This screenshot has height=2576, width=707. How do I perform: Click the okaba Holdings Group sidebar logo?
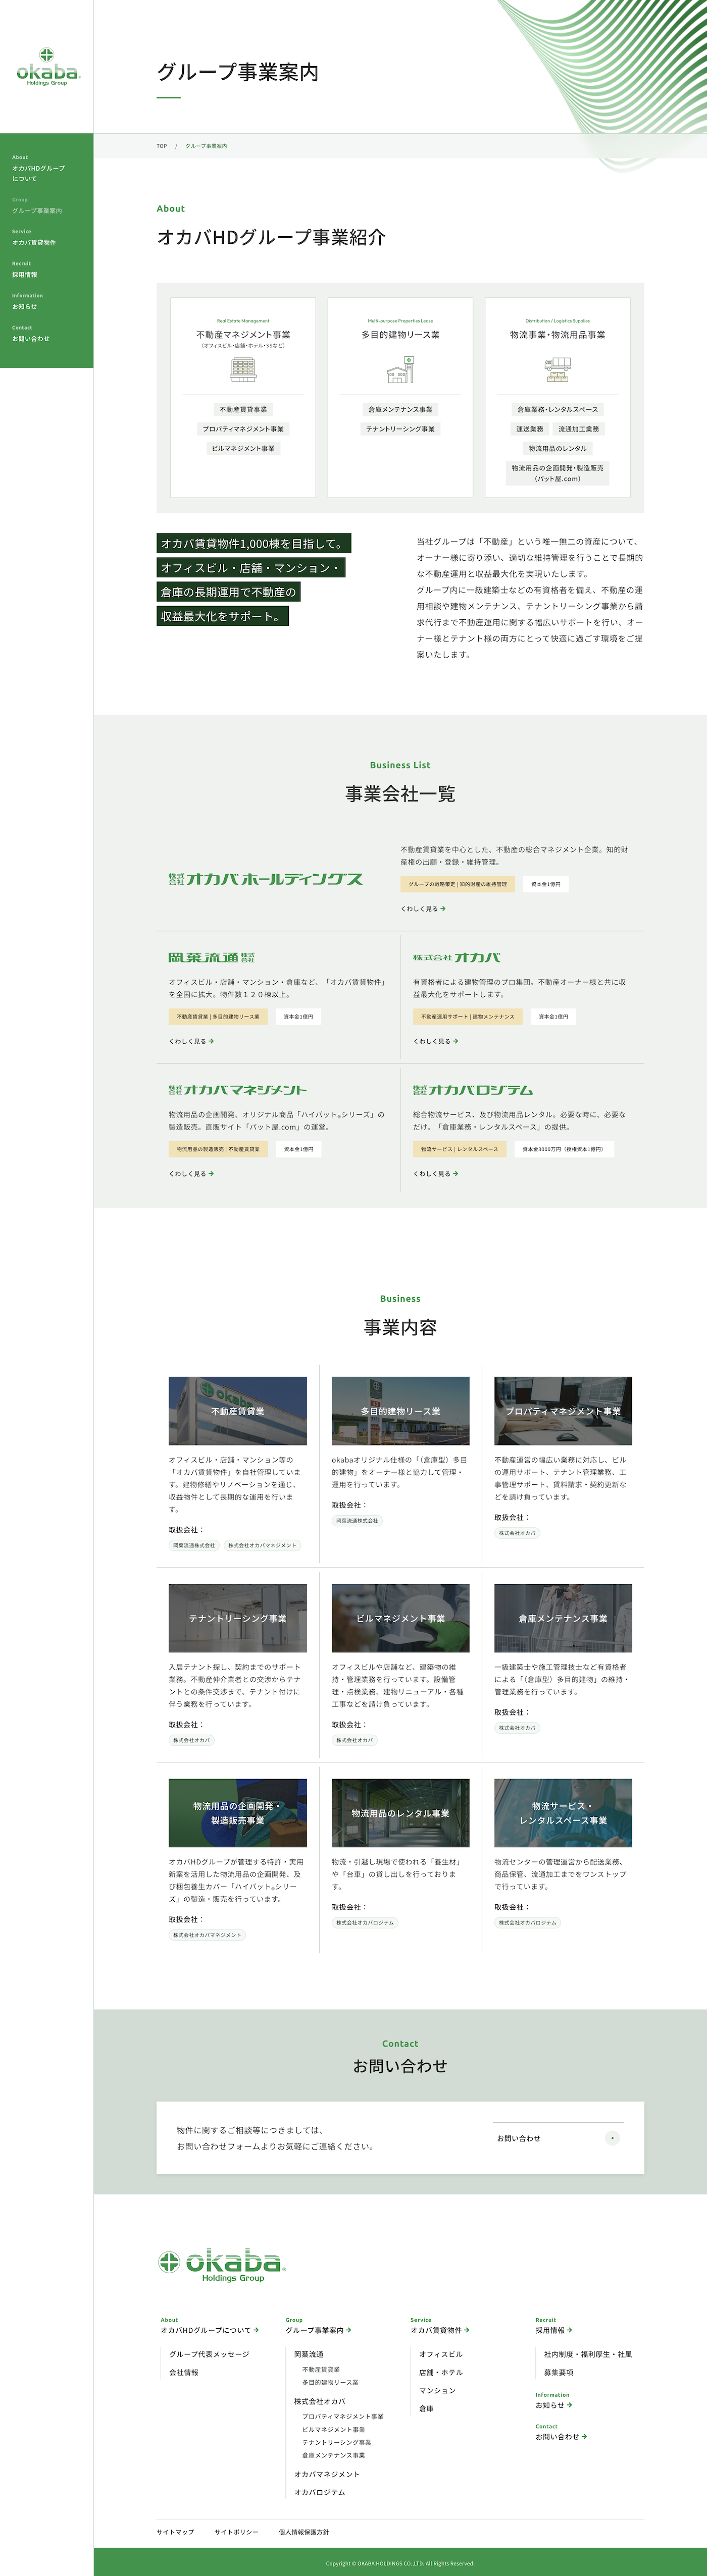point(47,67)
